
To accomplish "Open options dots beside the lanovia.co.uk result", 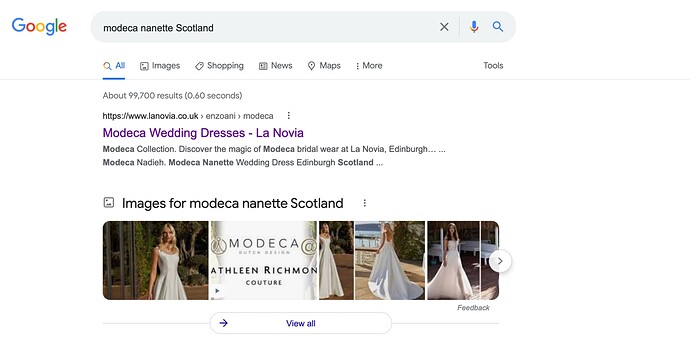I will pos(289,115).
